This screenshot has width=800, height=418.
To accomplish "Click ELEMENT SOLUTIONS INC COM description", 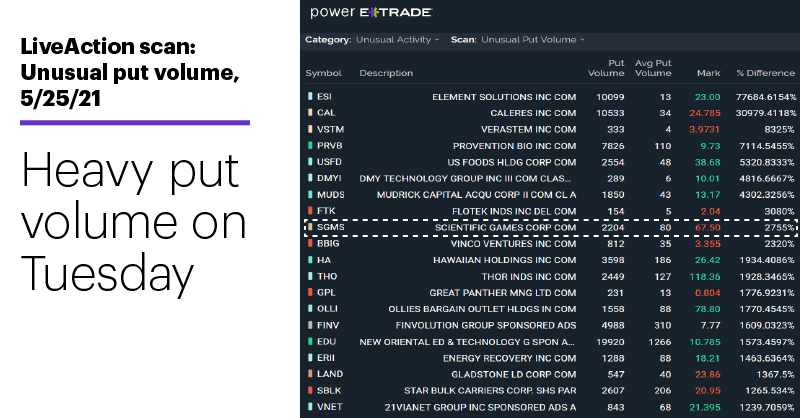I will (x=504, y=97).
